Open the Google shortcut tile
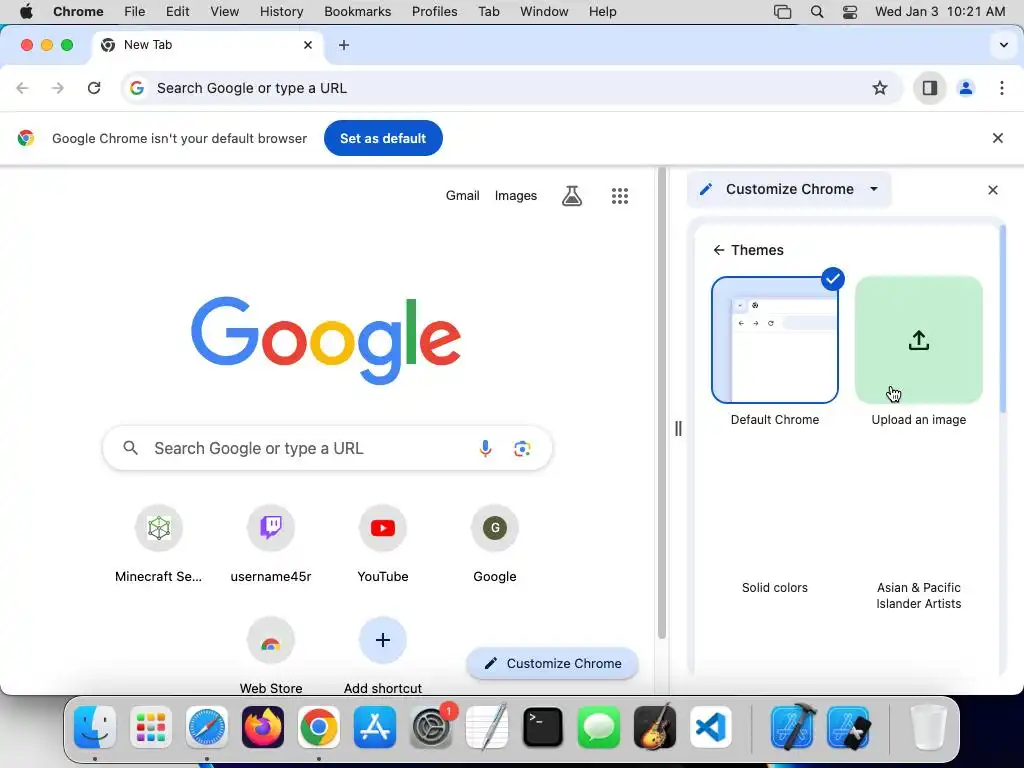The height and width of the screenshot is (768, 1024). (x=495, y=544)
